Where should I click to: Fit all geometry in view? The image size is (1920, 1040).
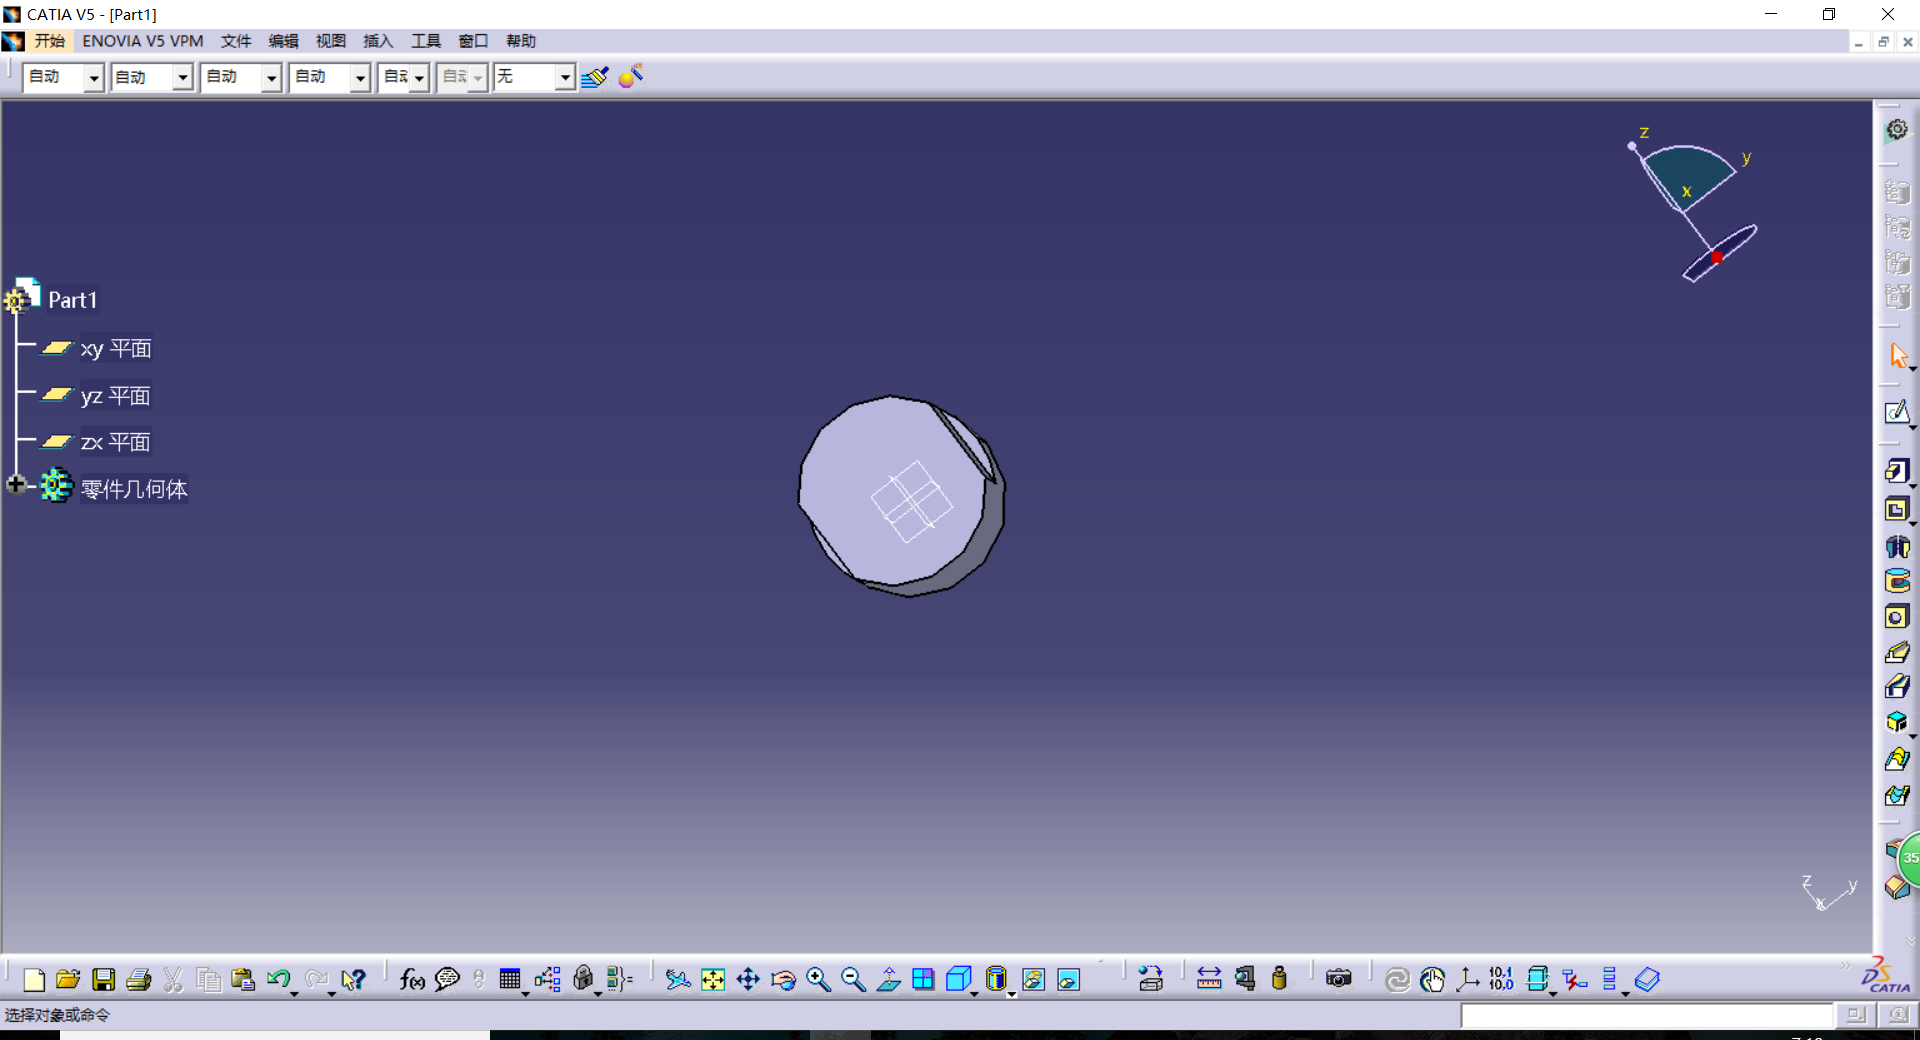pyautogui.click(x=713, y=979)
